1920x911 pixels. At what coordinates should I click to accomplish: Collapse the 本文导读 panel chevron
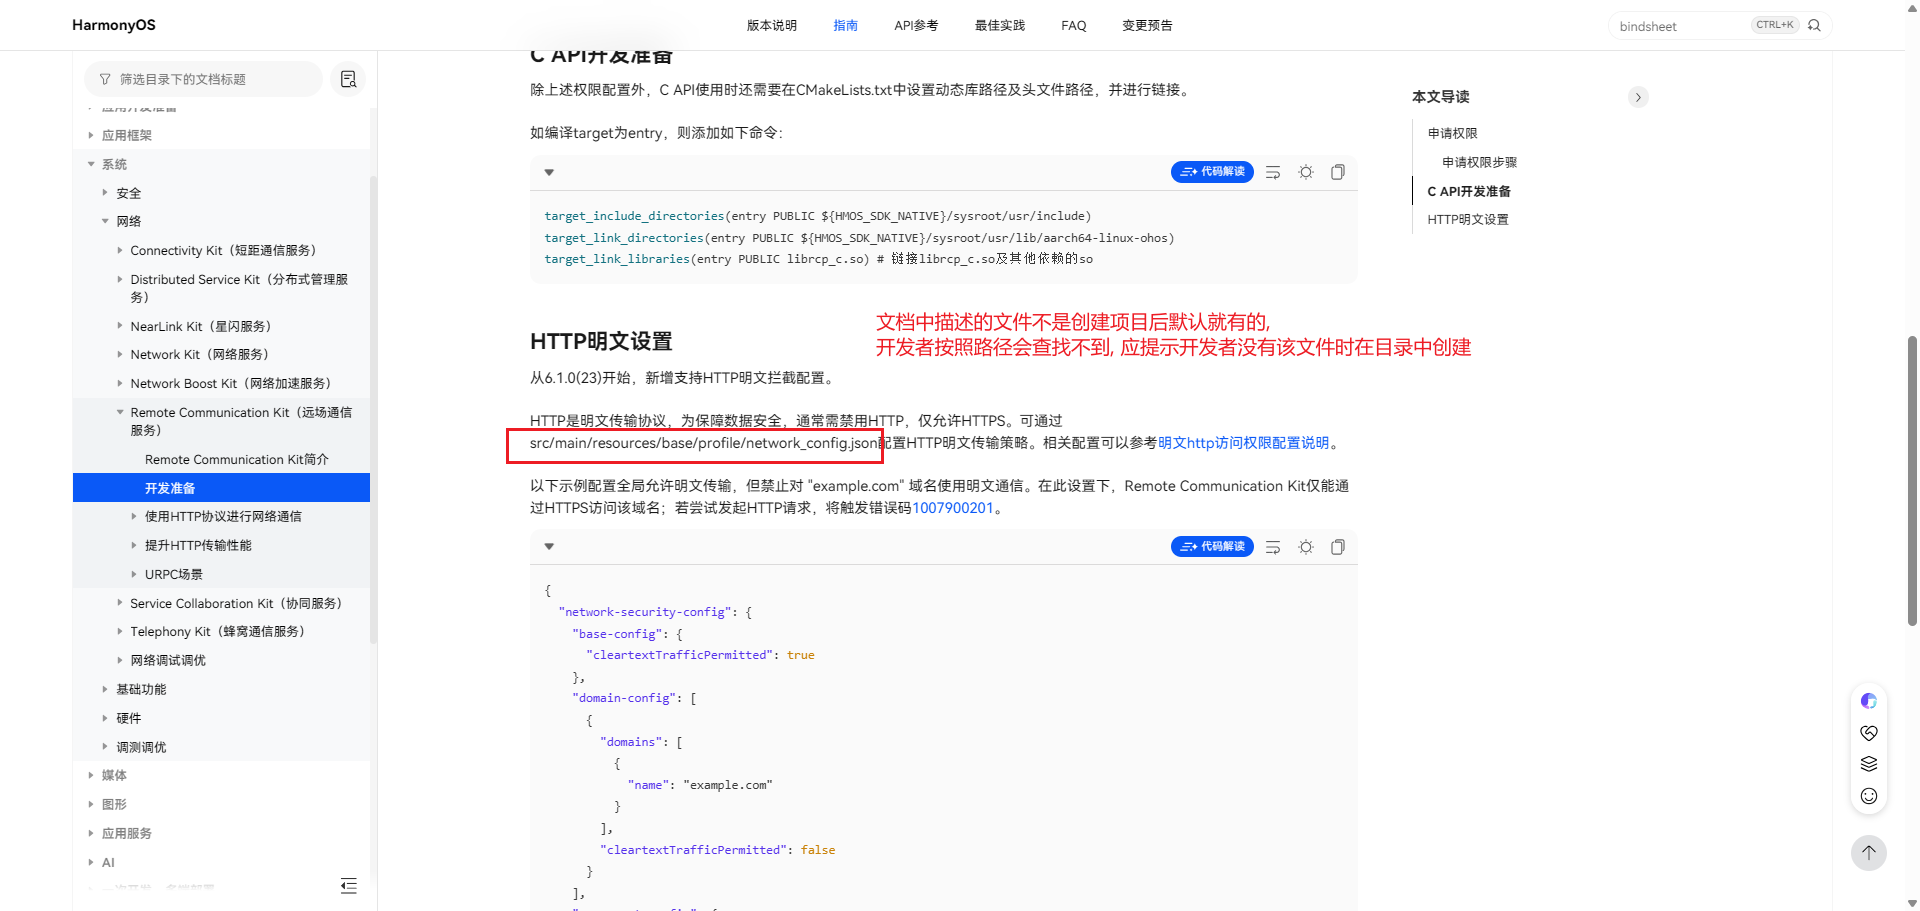1638,97
